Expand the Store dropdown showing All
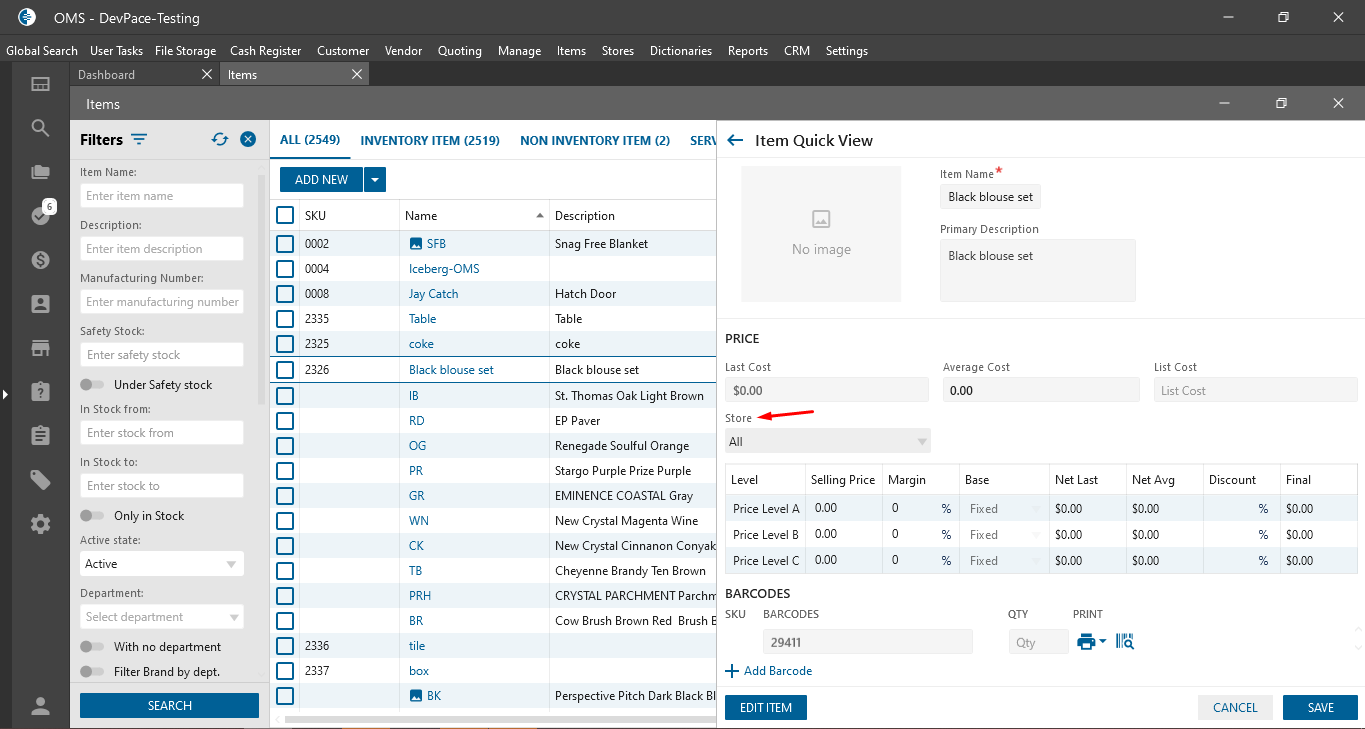1365x729 pixels. (x=827, y=442)
